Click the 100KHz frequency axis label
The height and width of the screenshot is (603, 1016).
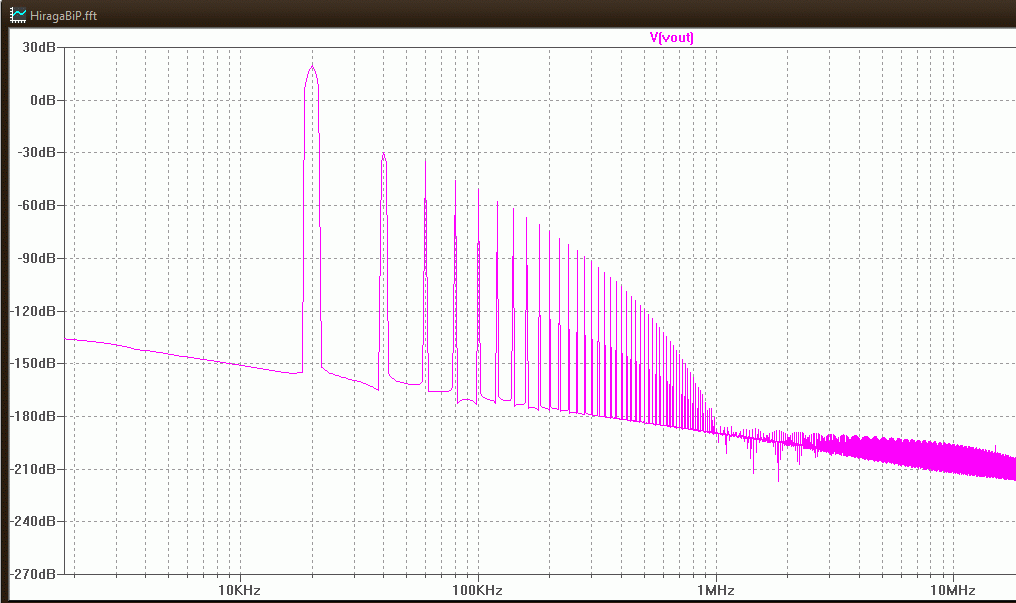pos(478,590)
